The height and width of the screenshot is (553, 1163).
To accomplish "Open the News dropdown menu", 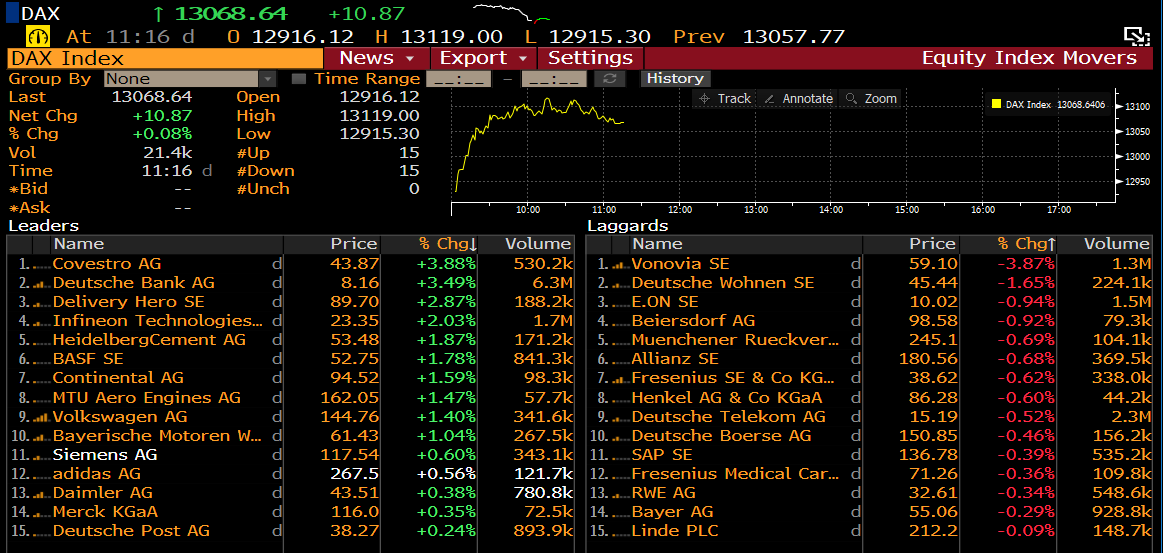I will [377, 58].
